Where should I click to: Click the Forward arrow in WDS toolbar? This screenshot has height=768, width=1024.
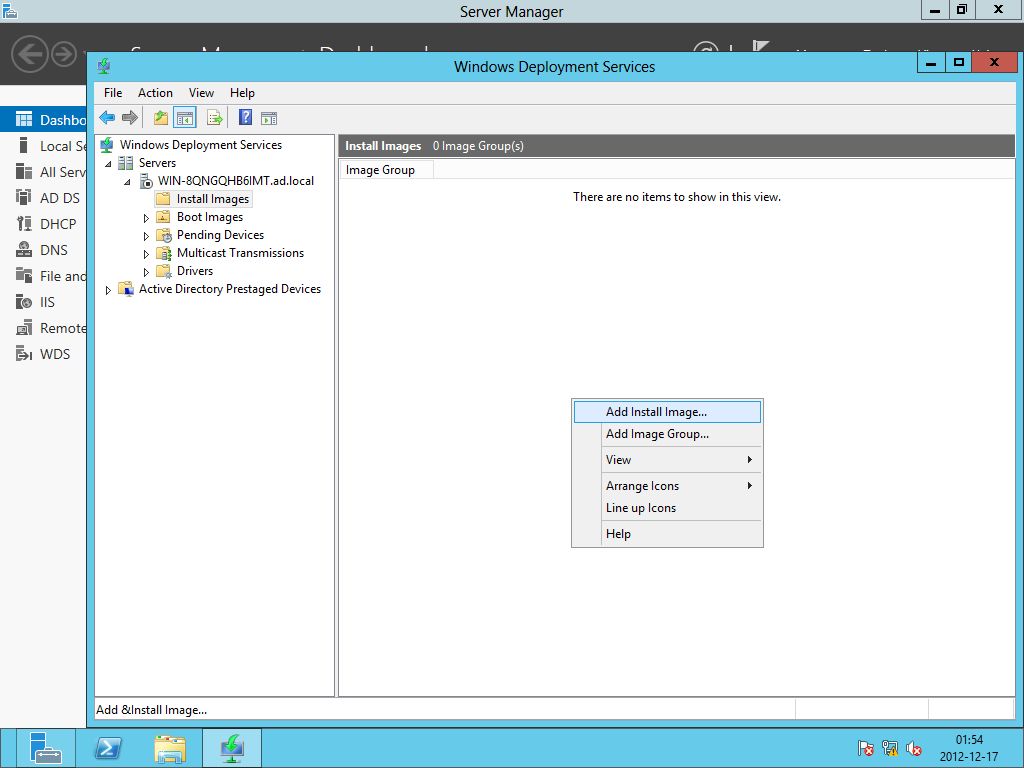coord(130,118)
